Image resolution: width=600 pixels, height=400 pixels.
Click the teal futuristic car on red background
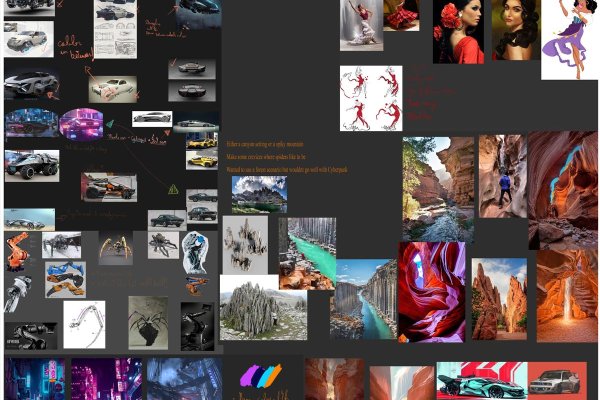[481, 380]
